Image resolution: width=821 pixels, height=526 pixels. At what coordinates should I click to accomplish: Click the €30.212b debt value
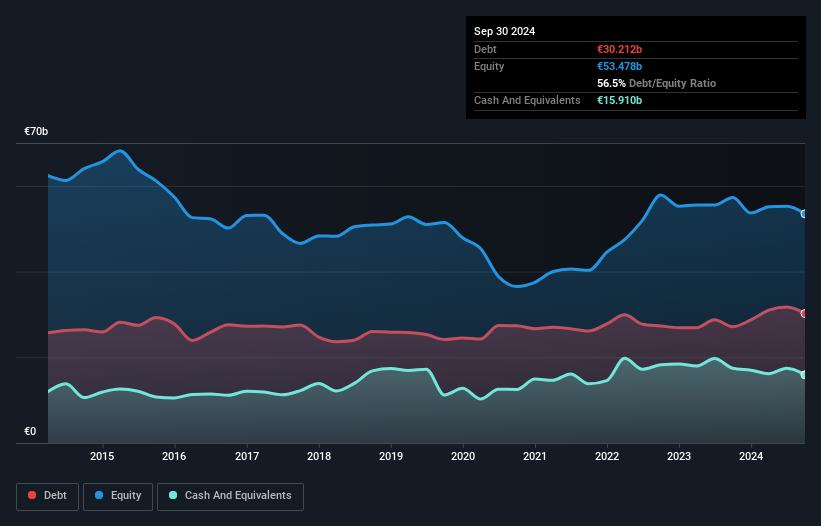click(619, 49)
